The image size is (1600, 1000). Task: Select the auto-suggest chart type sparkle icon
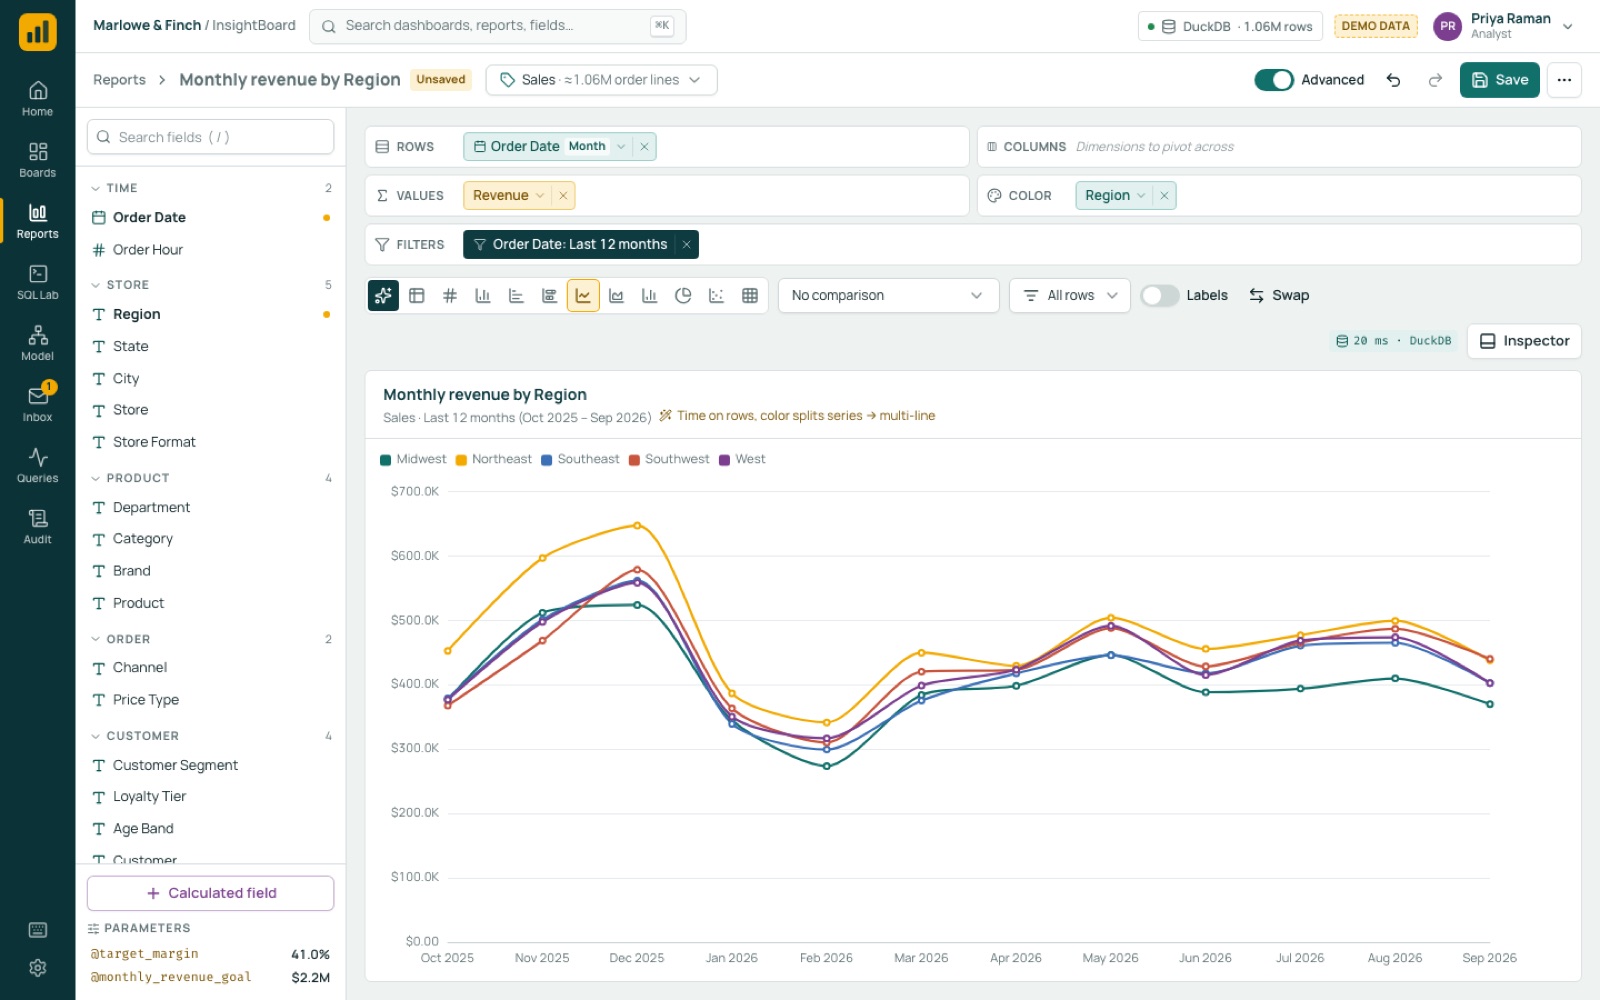[x=383, y=295]
